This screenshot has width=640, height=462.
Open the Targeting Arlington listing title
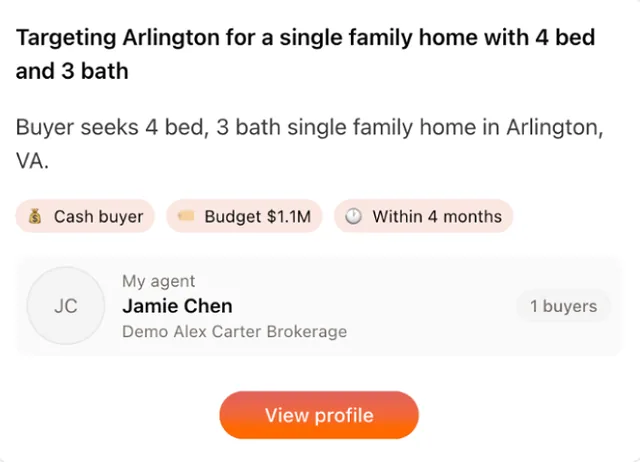[x=305, y=54]
